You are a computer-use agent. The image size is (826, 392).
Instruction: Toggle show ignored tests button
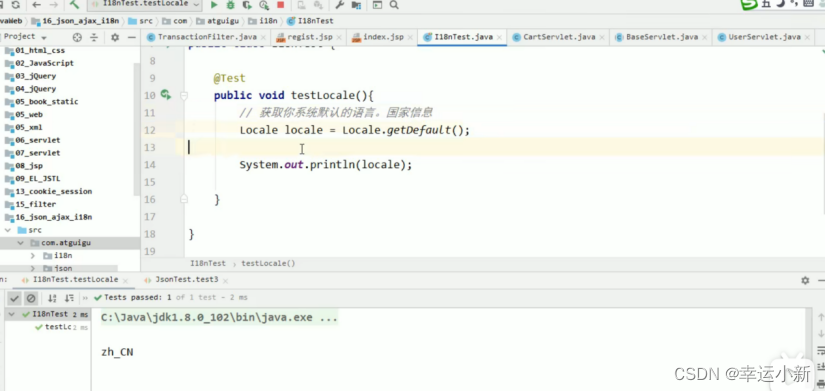(31, 298)
